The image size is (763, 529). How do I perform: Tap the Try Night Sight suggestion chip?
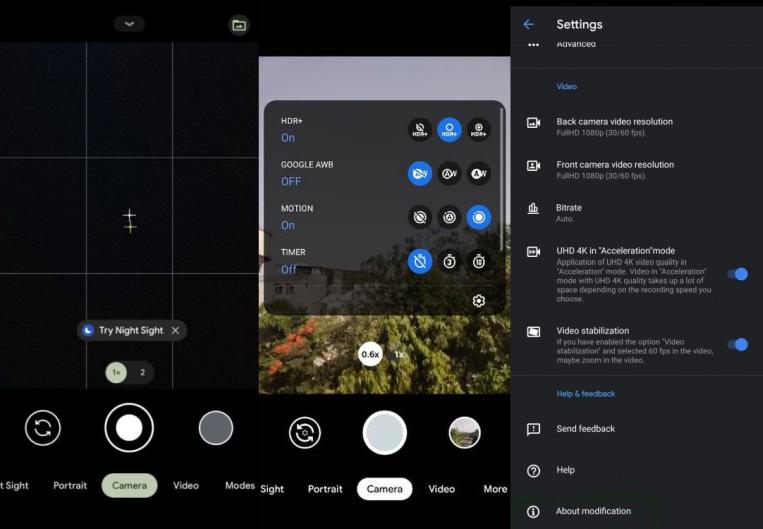[x=131, y=330]
